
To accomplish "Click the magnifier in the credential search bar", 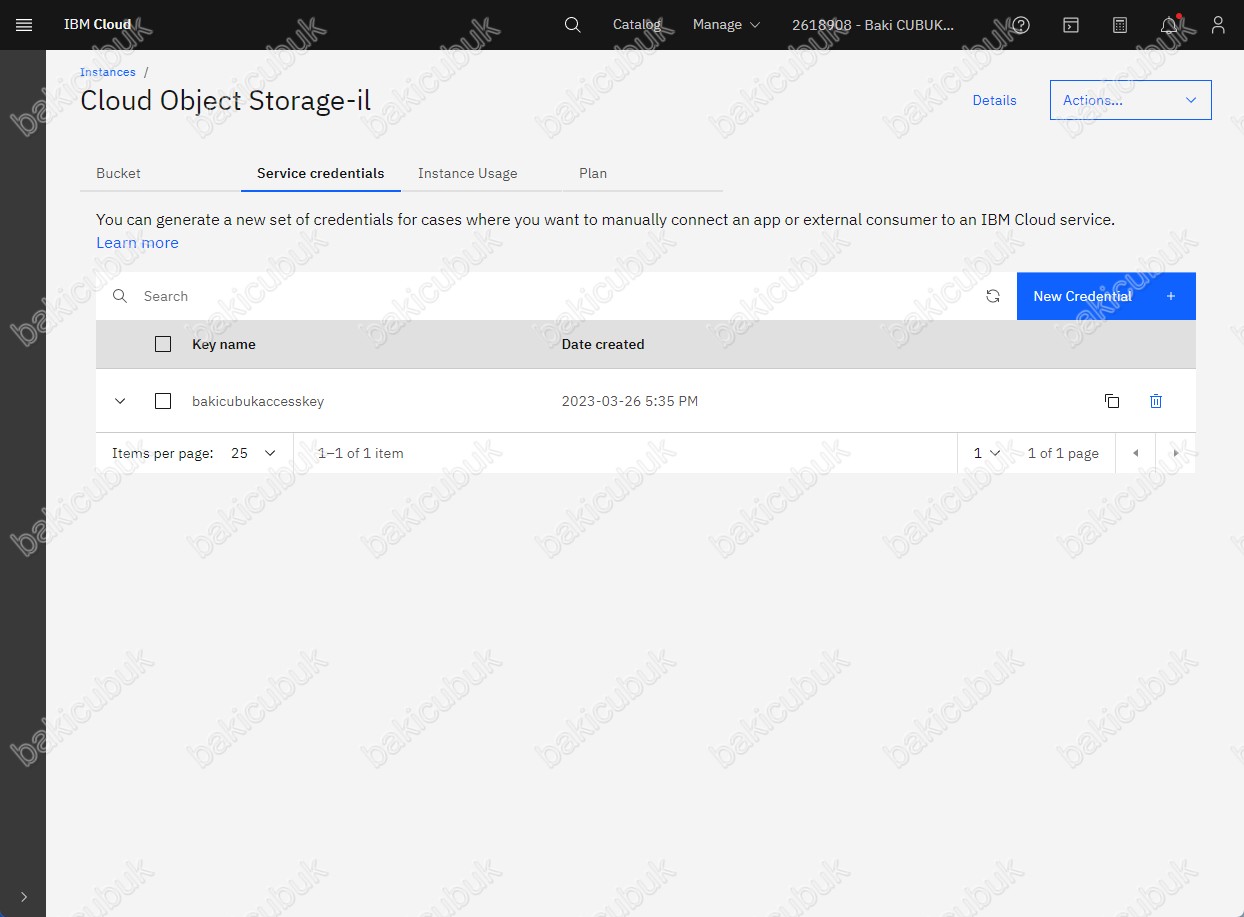I will [120, 296].
